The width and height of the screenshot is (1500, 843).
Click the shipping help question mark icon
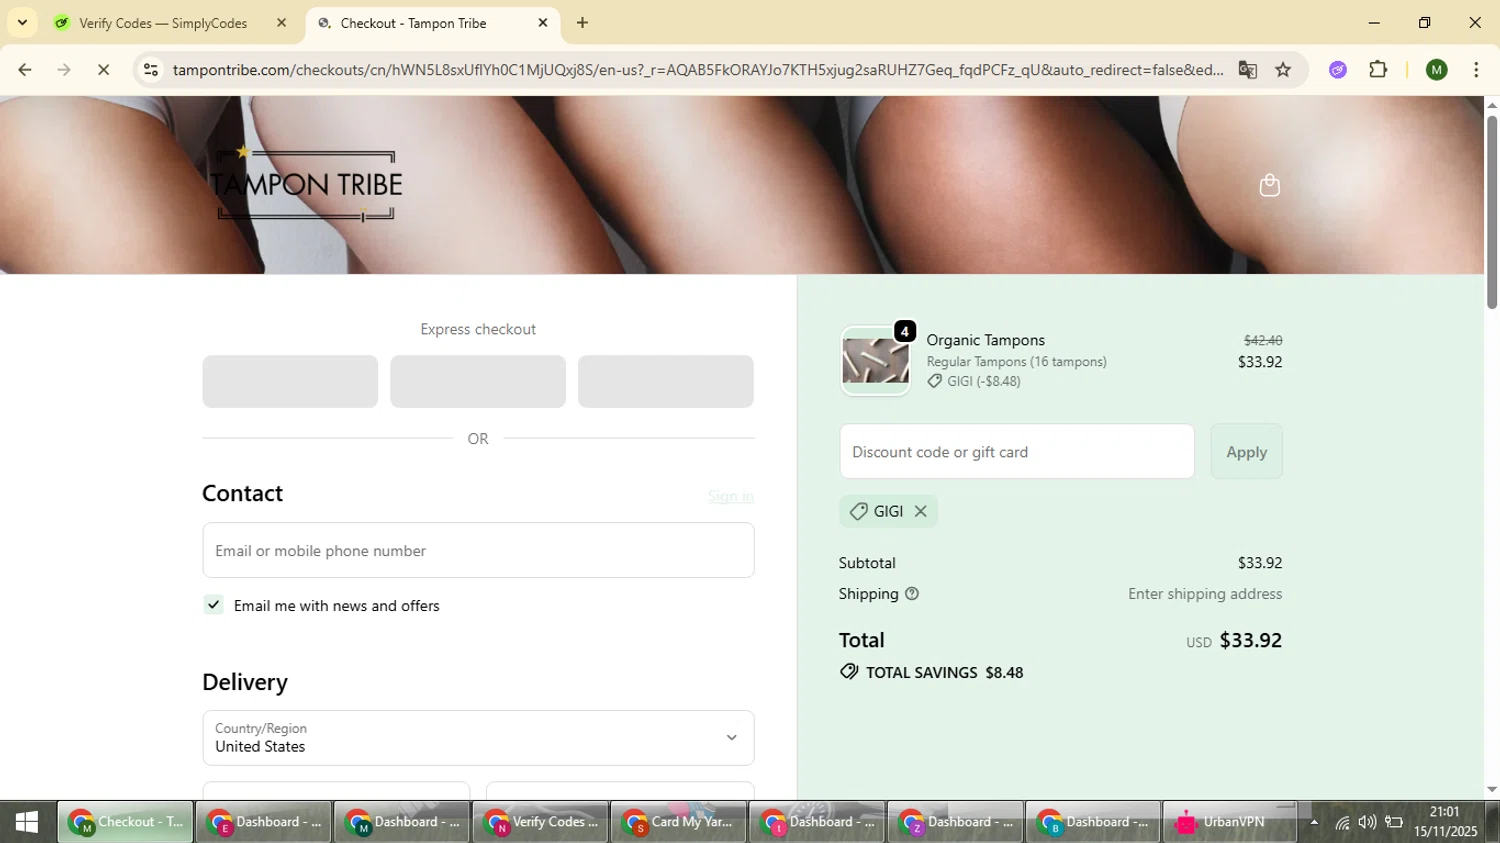pyautogui.click(x=911, y=594)
